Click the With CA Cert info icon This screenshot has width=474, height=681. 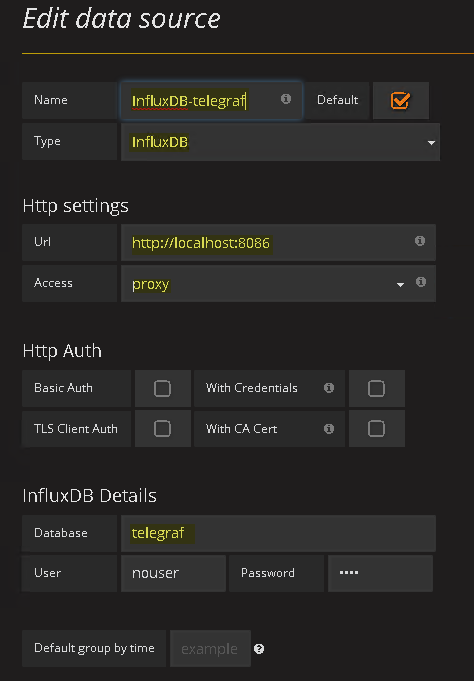pyautogui.click(x=329, y=429)
